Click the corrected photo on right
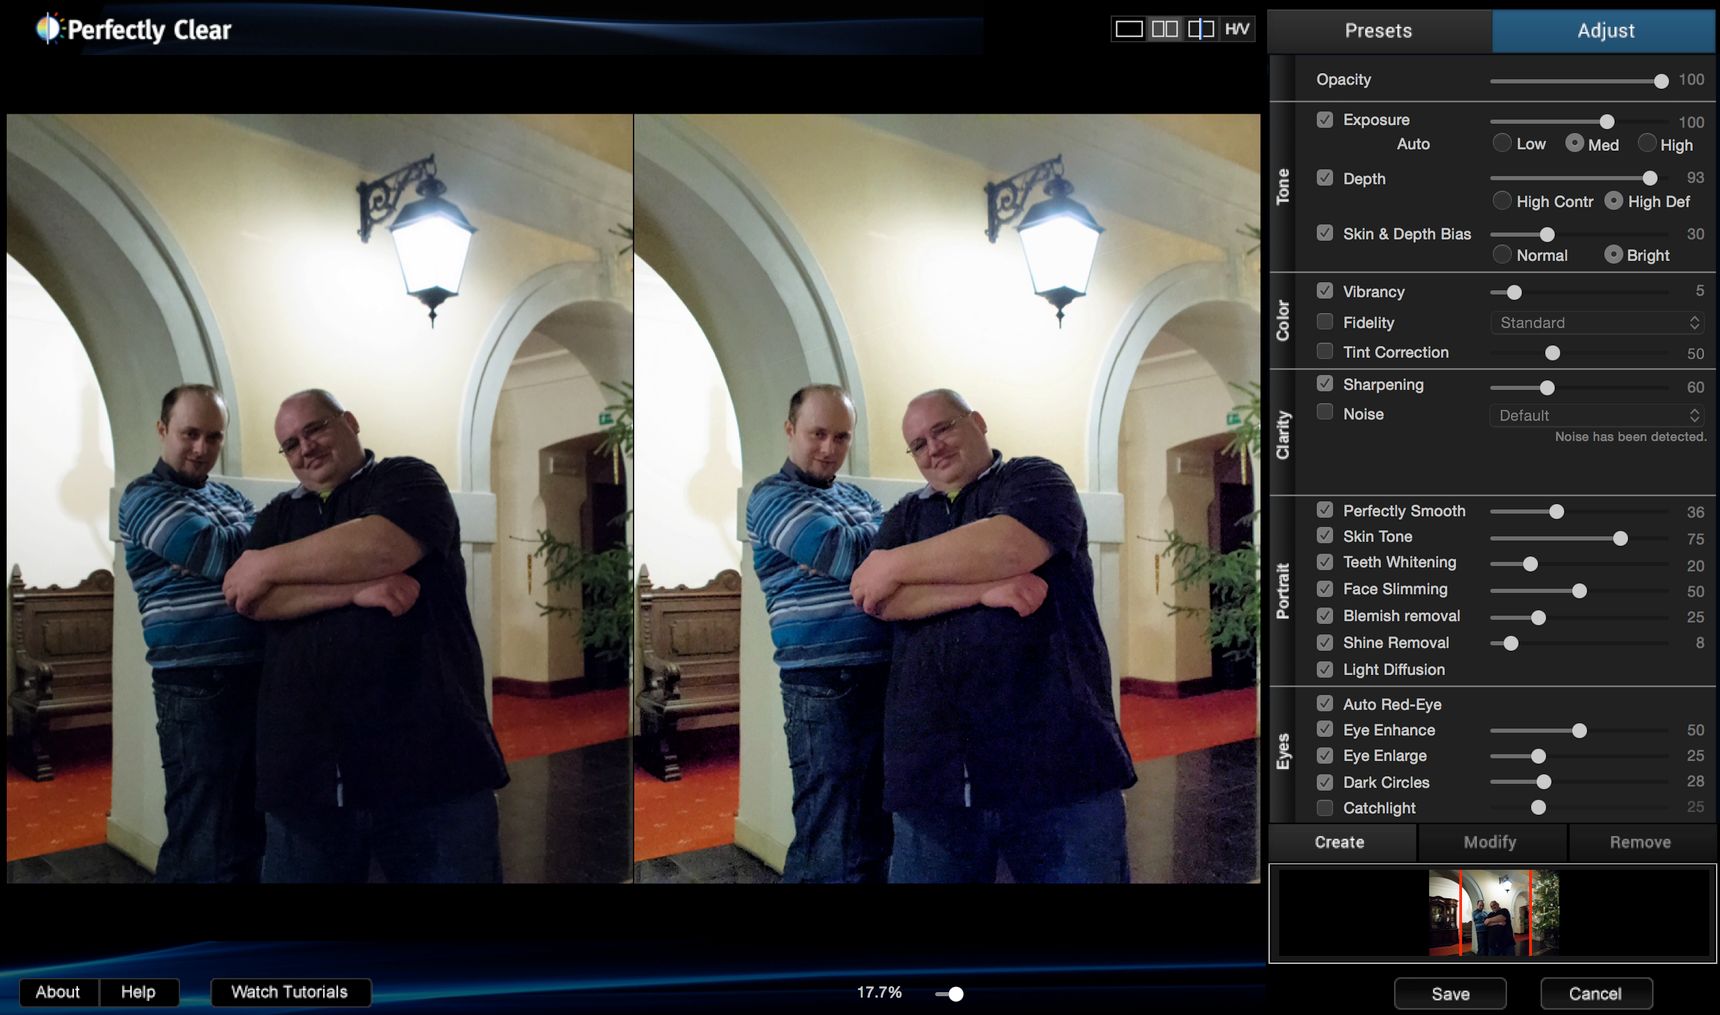Screen dimensions: 1720x1015 pyautogui.click(x=947, y=498)
